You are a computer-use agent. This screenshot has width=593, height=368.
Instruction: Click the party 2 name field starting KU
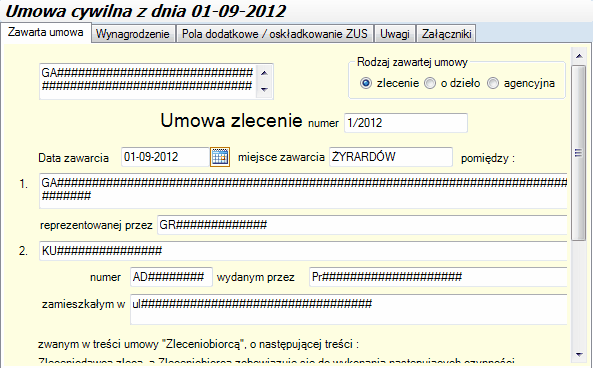coord(303,251)
